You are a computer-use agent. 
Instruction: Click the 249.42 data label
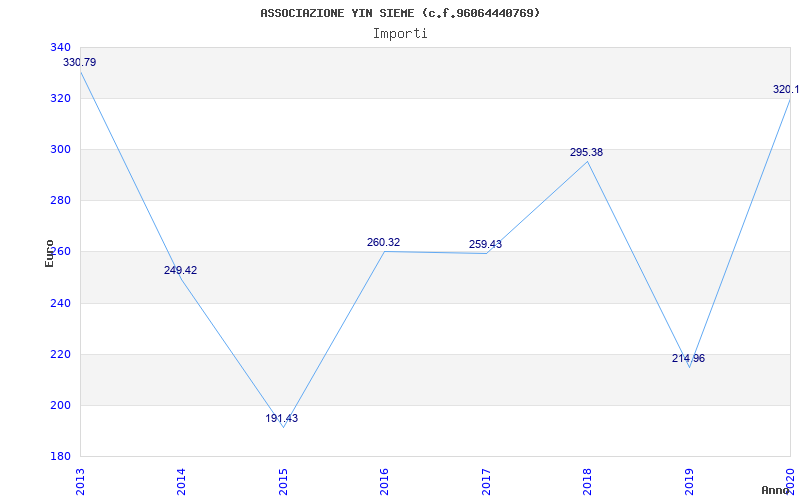pyautogui.click(x=180, y=270)
